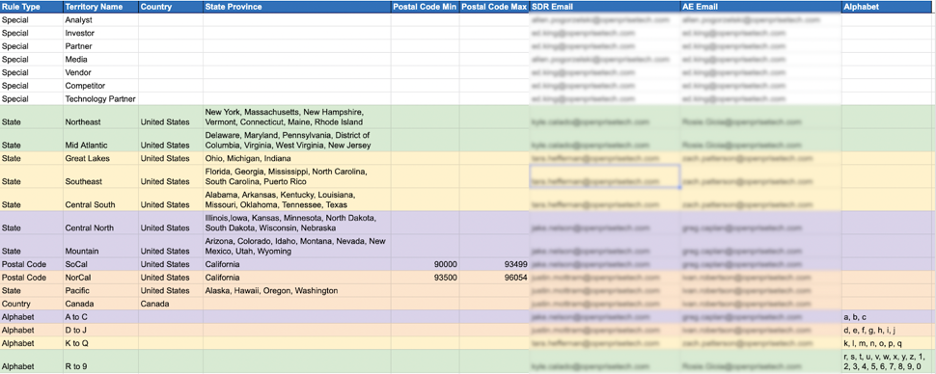936x374 pixels.
Task: Click the State rule type in Mountain row
Action: coord(31,246)
